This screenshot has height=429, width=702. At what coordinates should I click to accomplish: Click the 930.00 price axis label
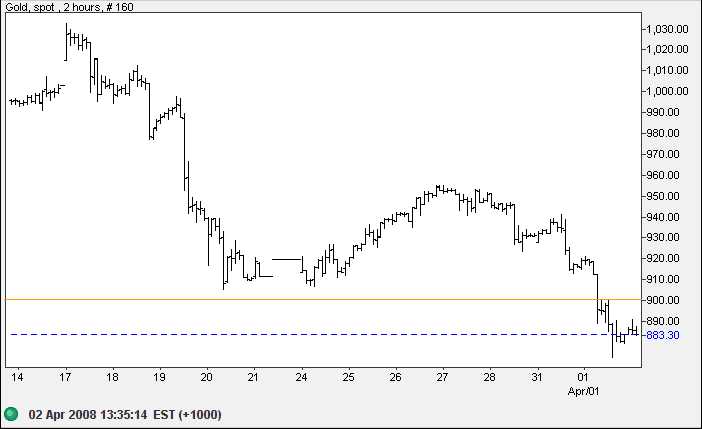pyautogui.click(x=663, y=237)
